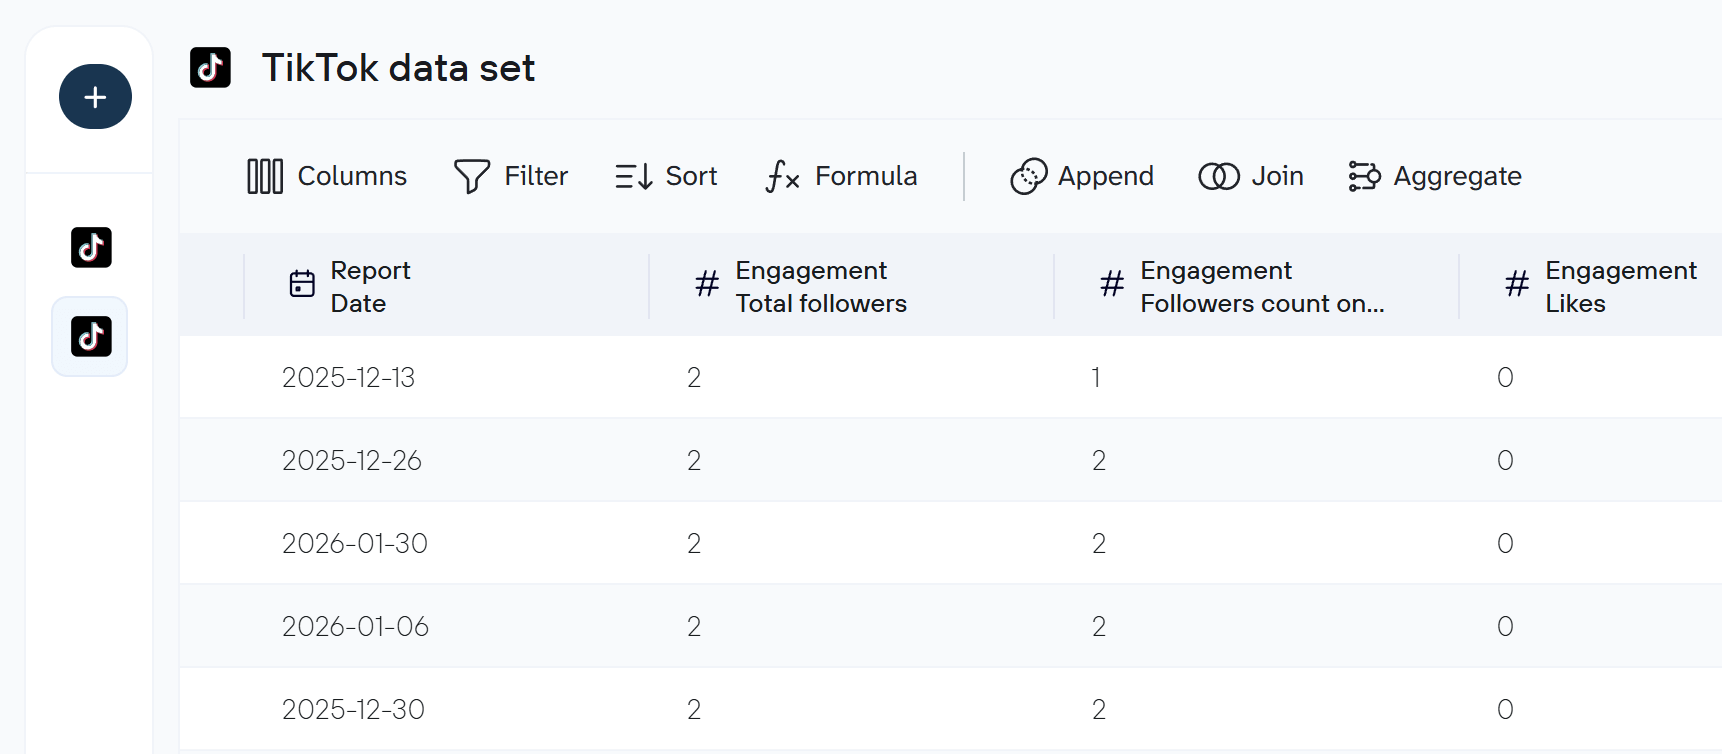
Task: Sort the data set rows
Action: [666, 176]
